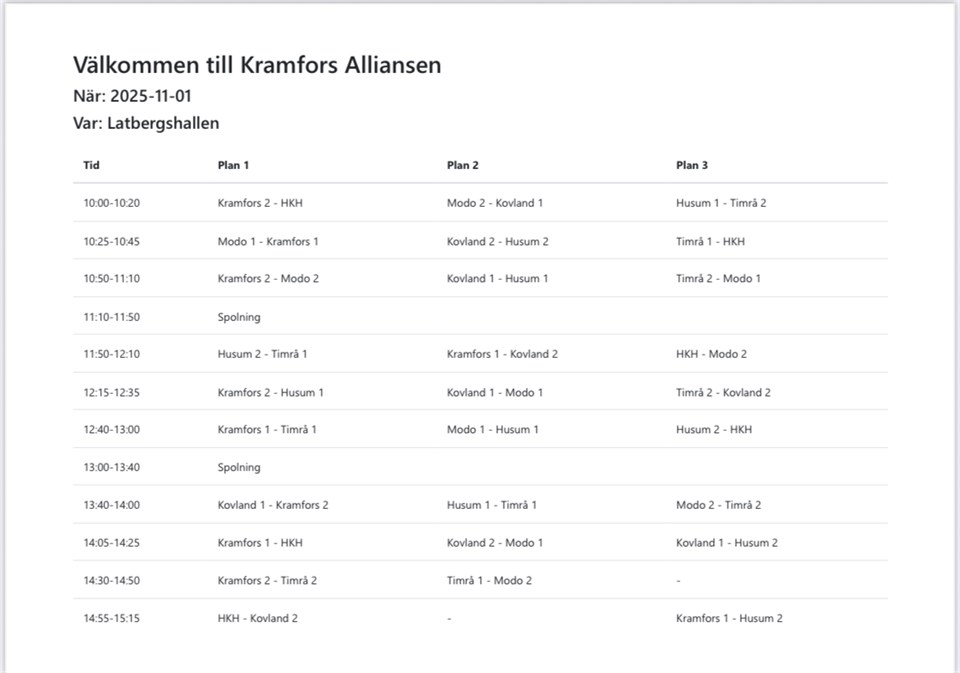Select the Timrå 1 - HKH match
This screenshot has width=960, height=673.
710,241
